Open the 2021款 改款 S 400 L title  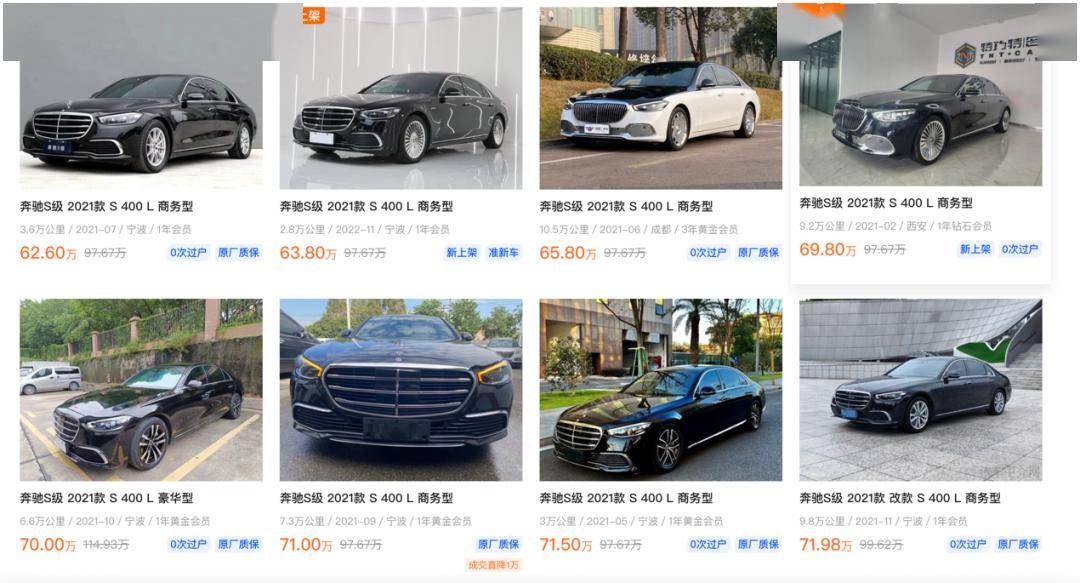coord(900,498)
